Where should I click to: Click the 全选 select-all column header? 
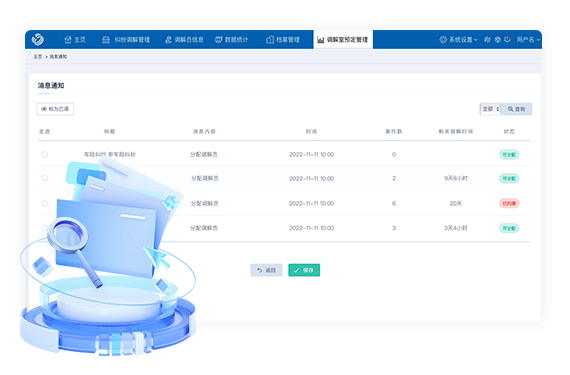click(44, 132)
